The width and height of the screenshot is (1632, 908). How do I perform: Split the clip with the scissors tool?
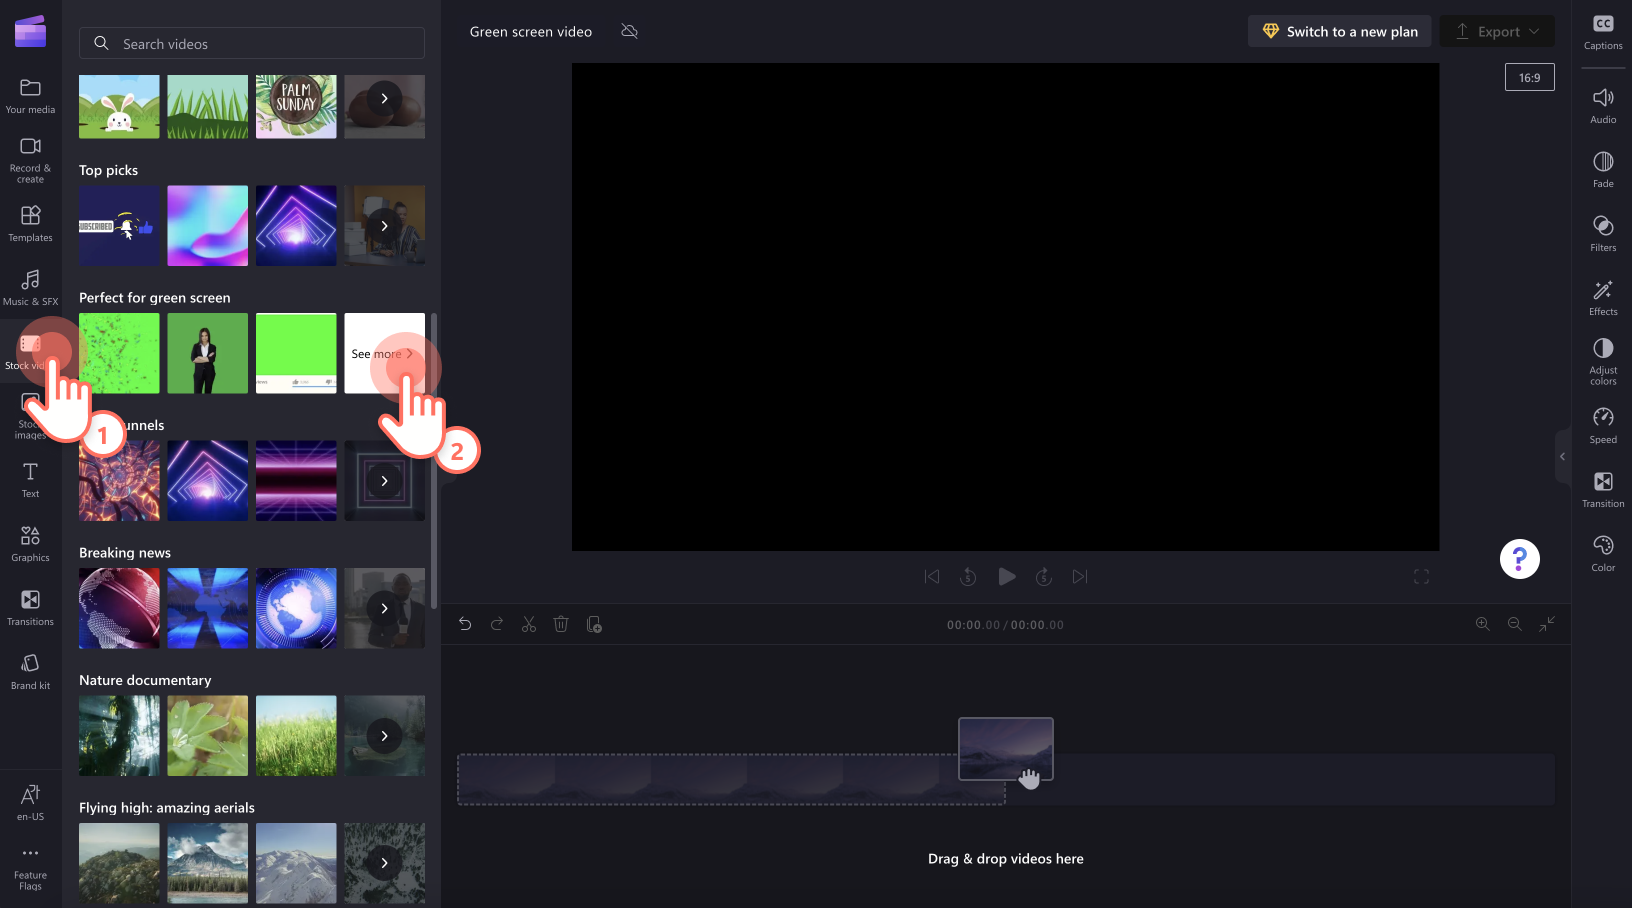coord(529,624)
